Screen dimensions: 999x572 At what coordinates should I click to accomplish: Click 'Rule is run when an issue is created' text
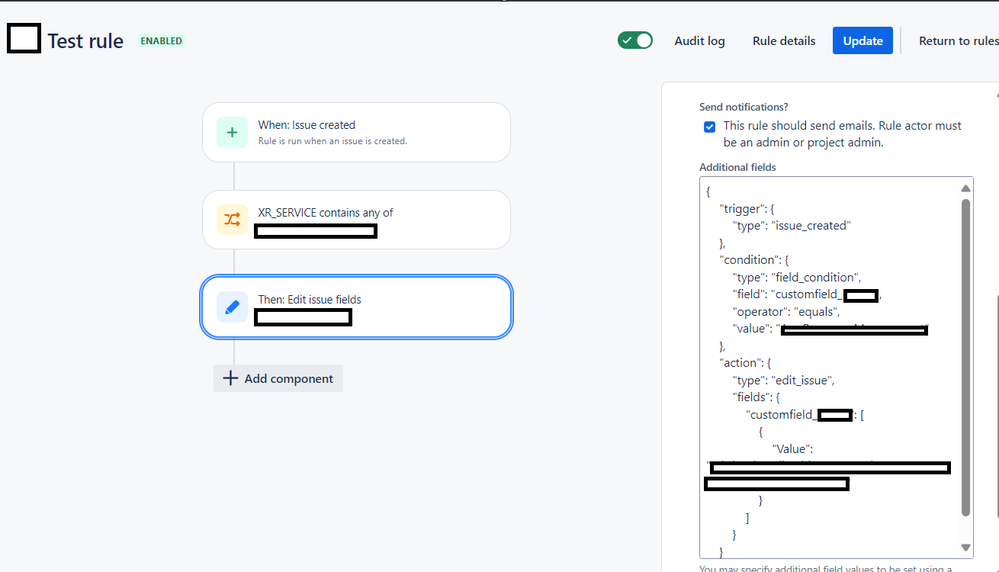[x=332, y=141]
